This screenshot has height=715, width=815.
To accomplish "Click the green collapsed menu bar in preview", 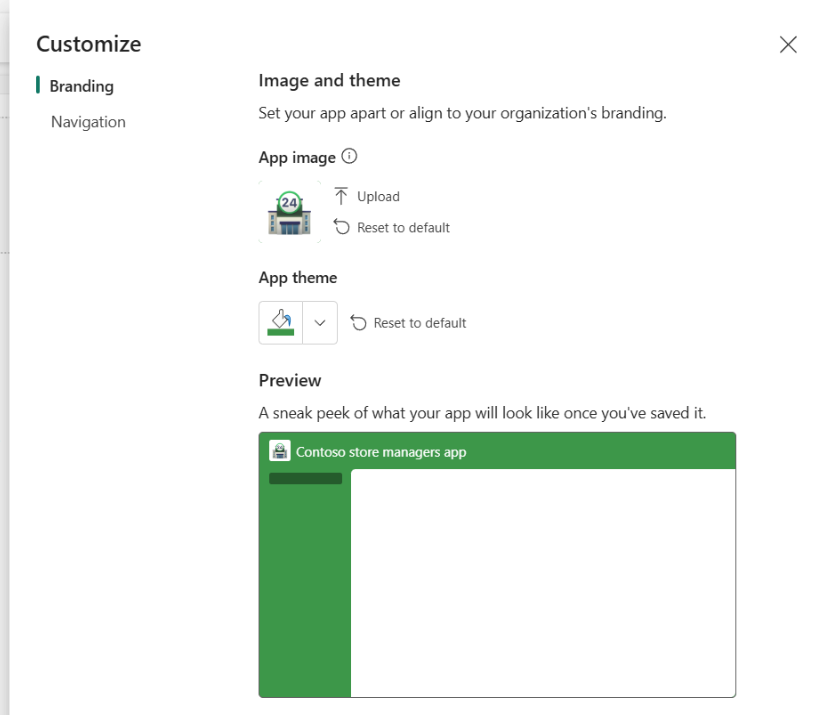I will pos(304,478).
